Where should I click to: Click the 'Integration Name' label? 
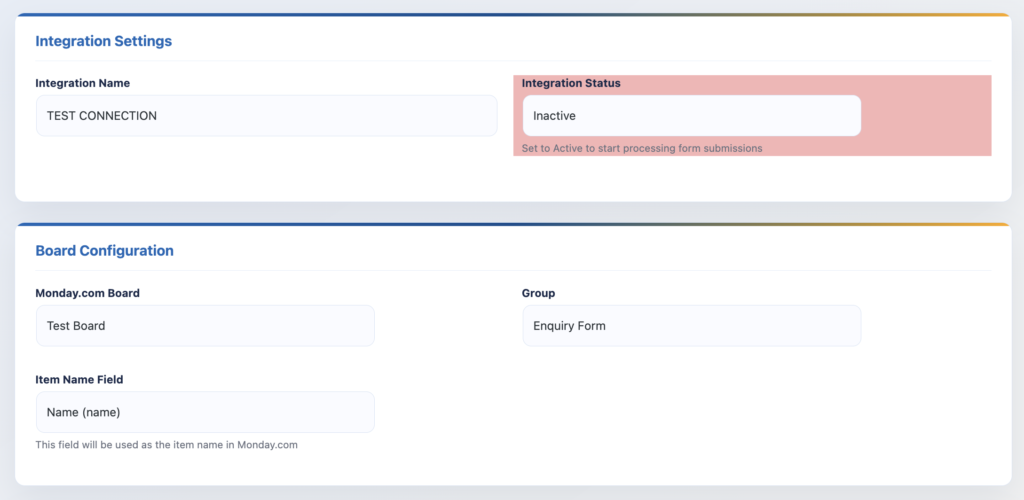tap(83, 83)
